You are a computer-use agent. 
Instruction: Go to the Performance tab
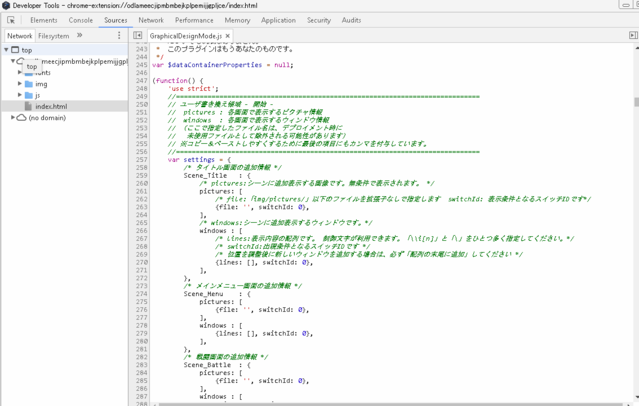pos(194,20)
